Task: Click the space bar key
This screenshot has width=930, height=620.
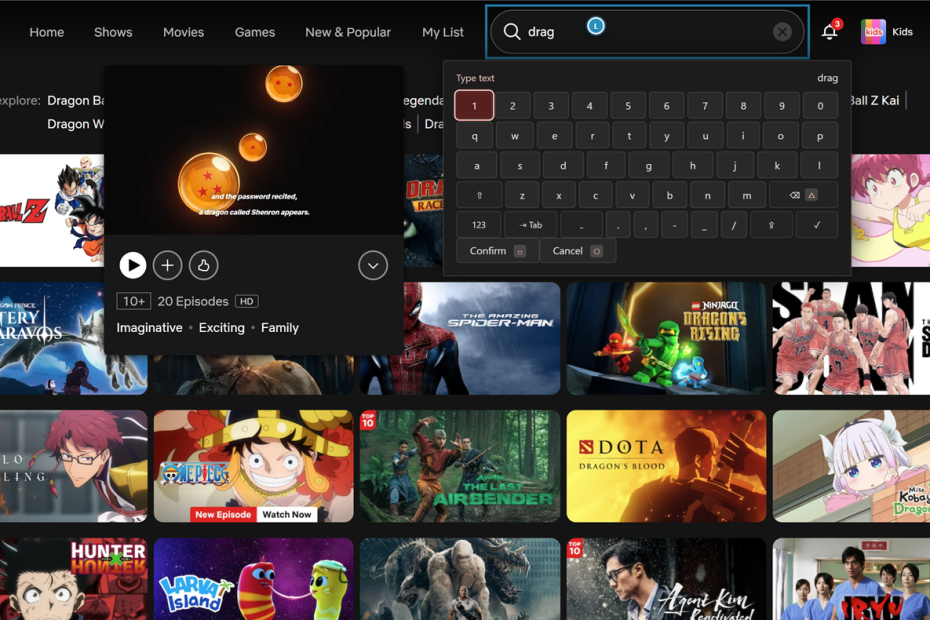Action: point(581,225)
